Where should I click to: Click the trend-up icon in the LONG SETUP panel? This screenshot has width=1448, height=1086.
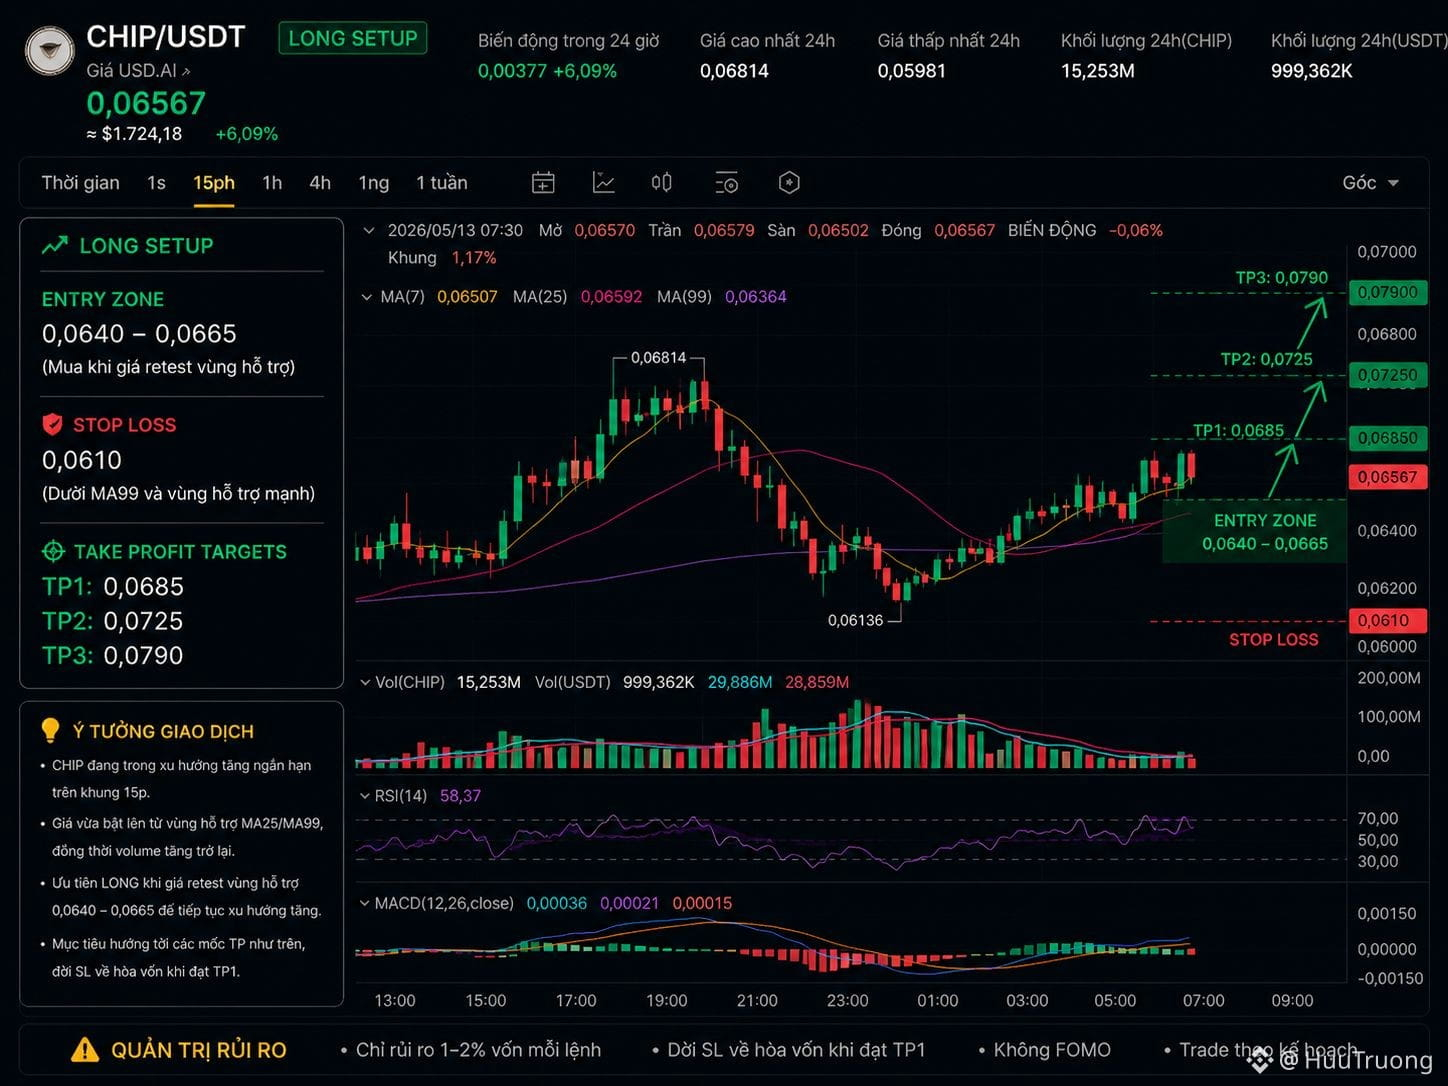click(55, 245)
